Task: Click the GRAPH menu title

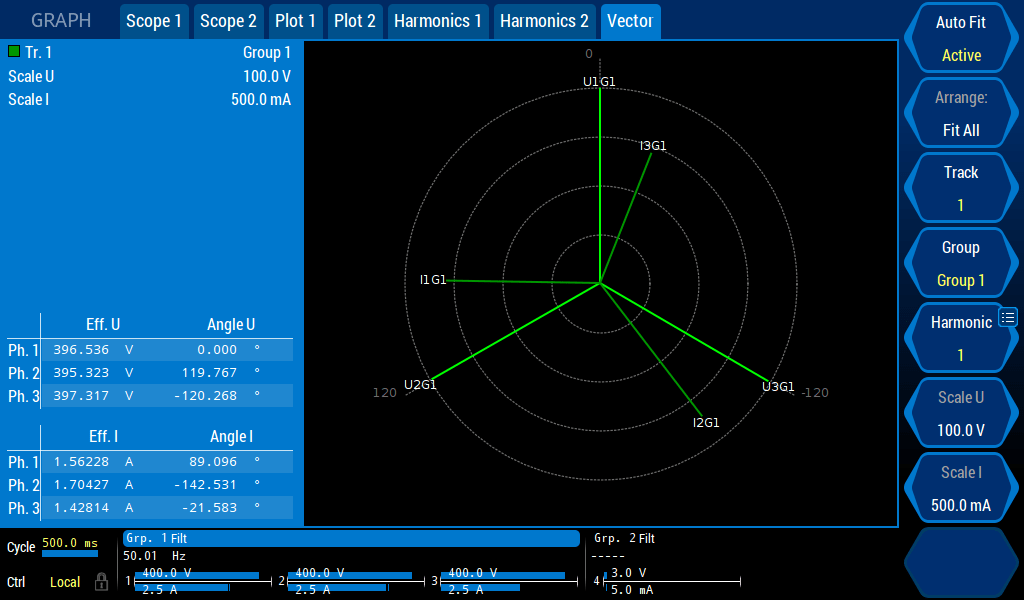Action: pyautogui.click(x=60, y=21)
